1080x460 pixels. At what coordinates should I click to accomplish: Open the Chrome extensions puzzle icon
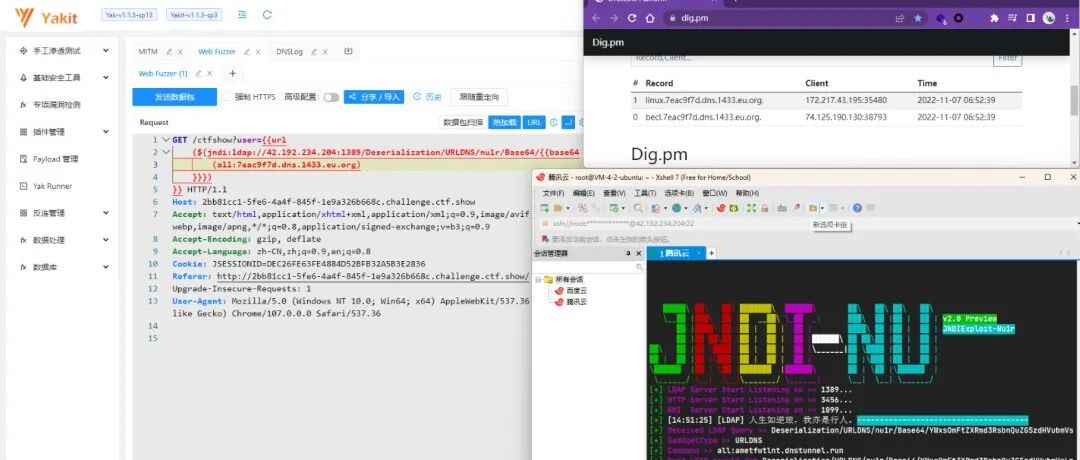994,19
